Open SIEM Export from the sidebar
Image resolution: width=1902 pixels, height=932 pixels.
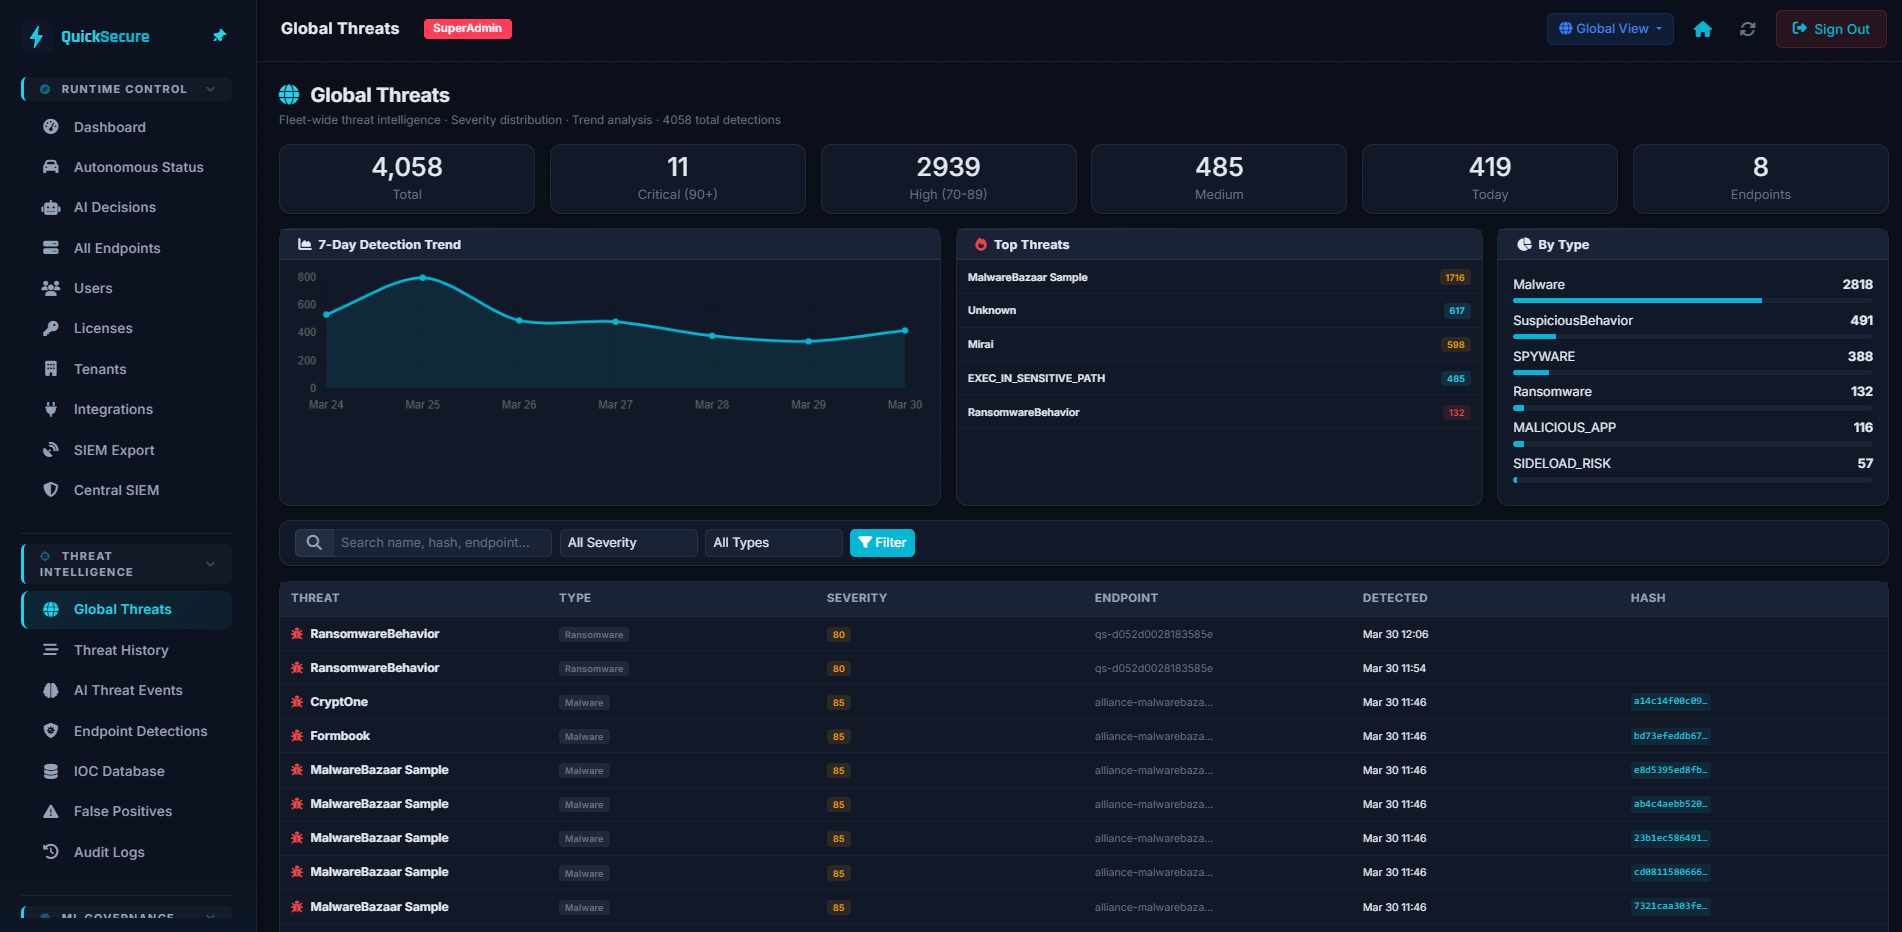point(114,449)
